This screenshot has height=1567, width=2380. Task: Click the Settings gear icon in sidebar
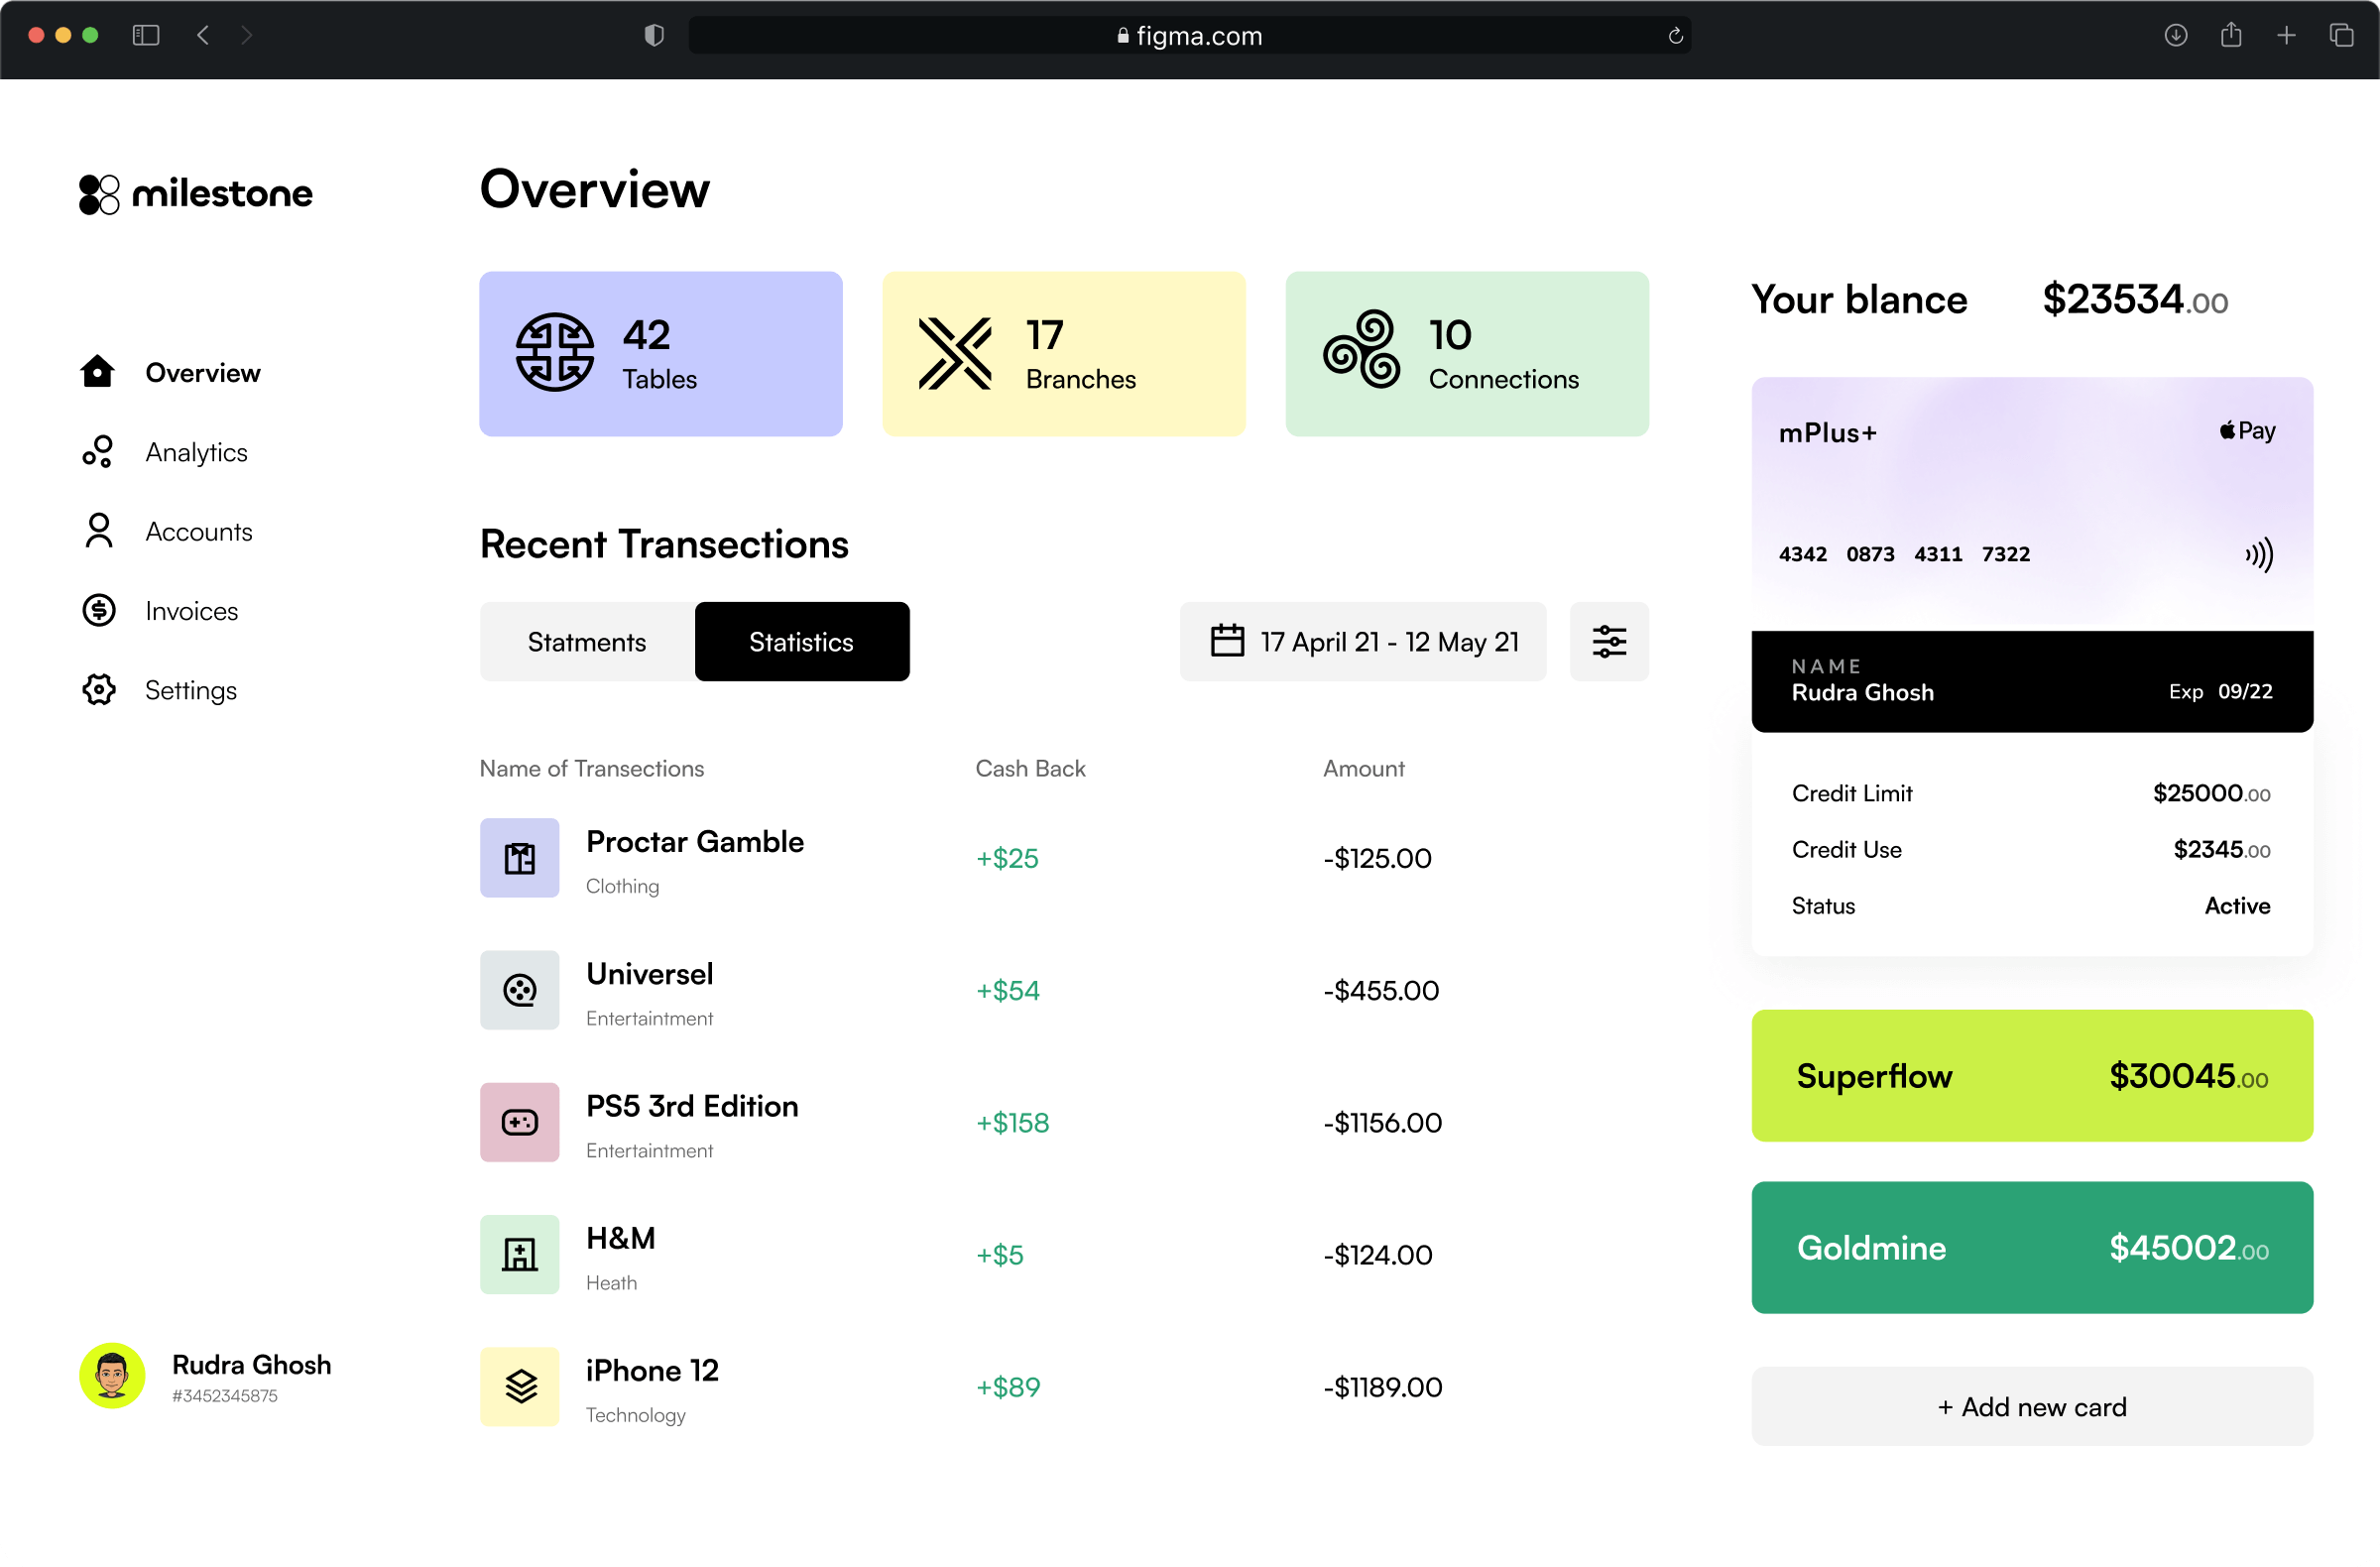click(x=98, y=690)
